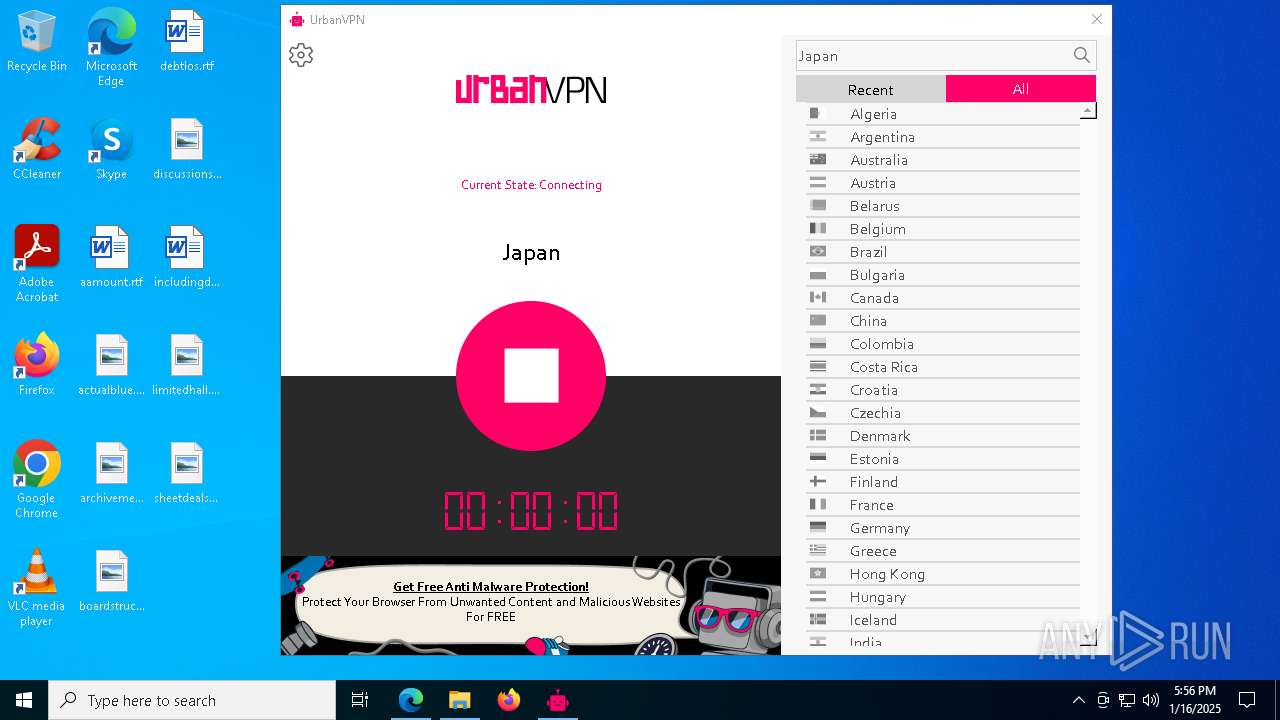Screen dimensions: 1280x720
Task: Open CCleaner desktop shortcut
Action: click(37, 149)
